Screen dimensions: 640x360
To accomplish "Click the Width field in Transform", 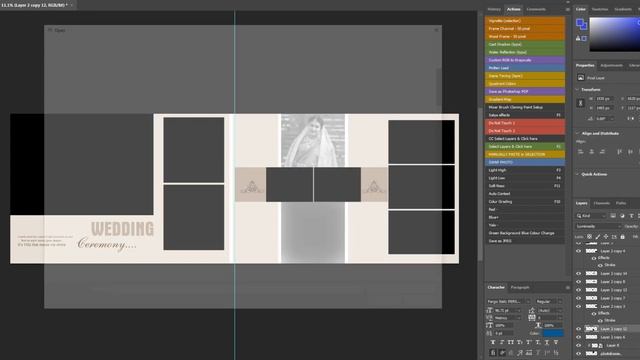I will [x=605, y=99].
